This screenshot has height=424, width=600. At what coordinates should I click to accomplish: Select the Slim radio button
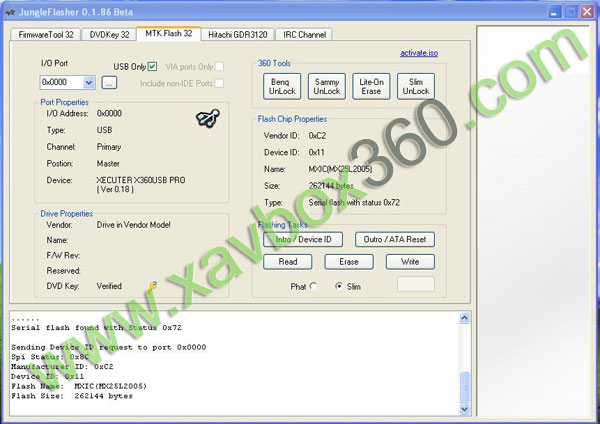(339, 286)
